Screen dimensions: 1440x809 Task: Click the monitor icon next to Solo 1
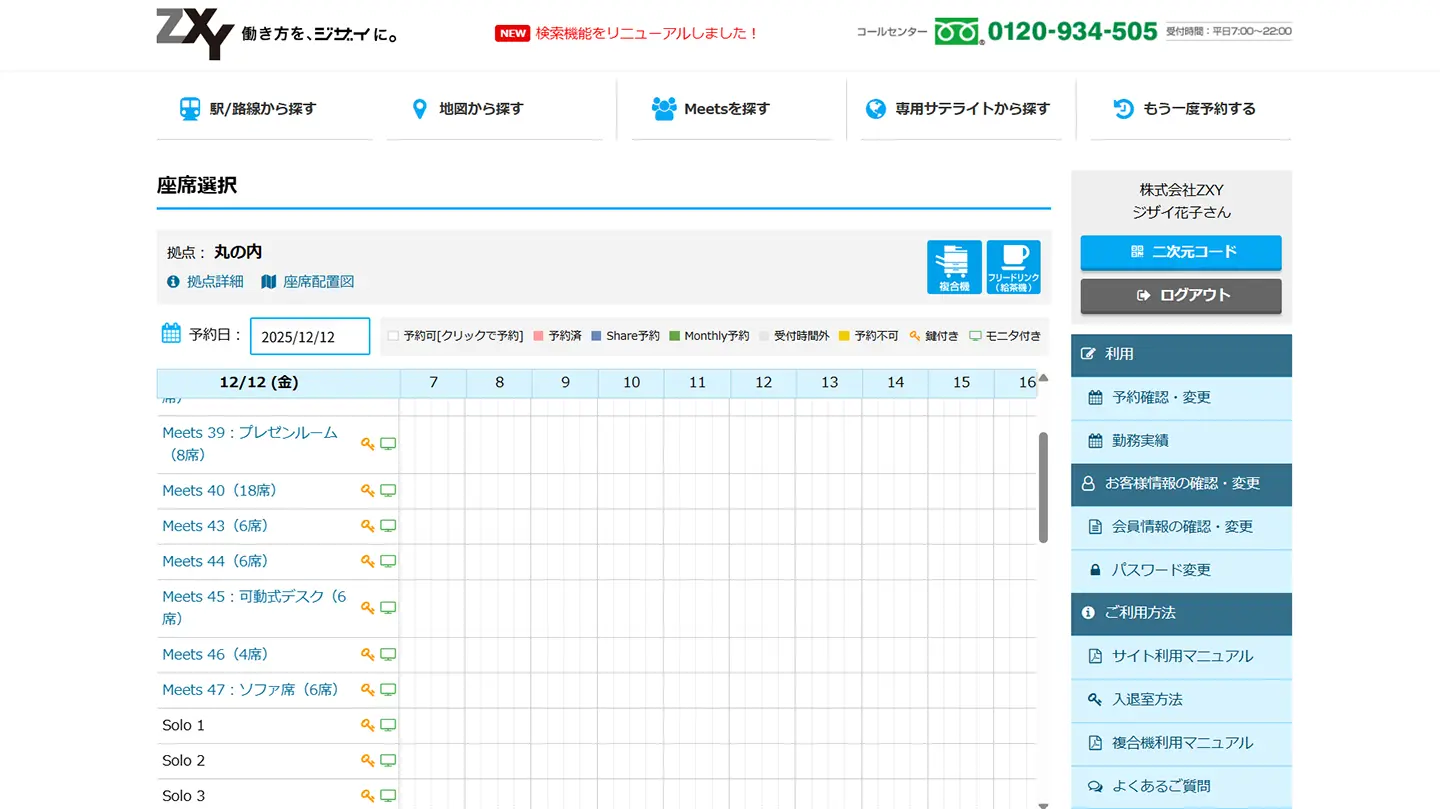[389, 724]
